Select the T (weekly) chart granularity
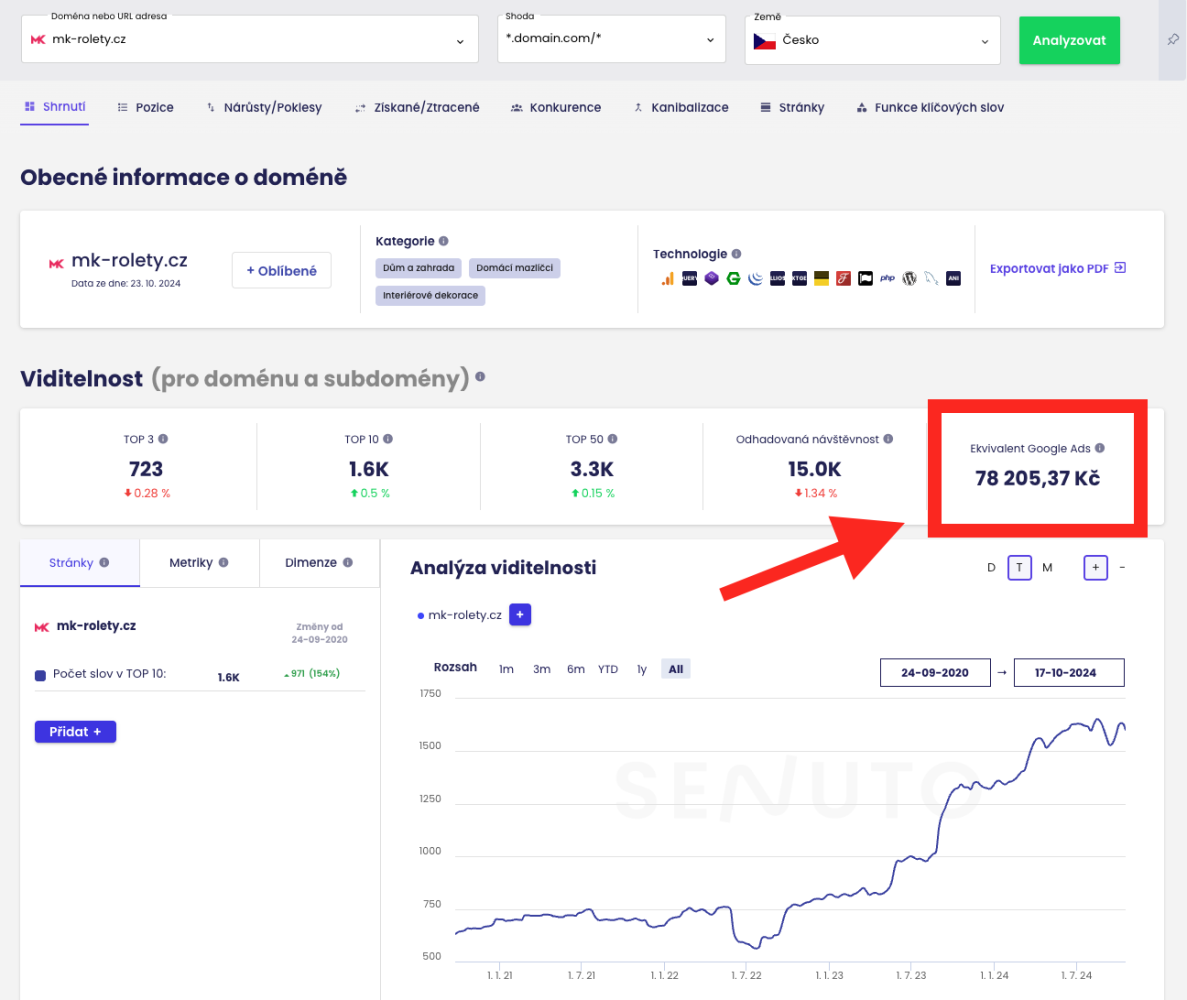 pyautogui.click(x=1019, y=568)
